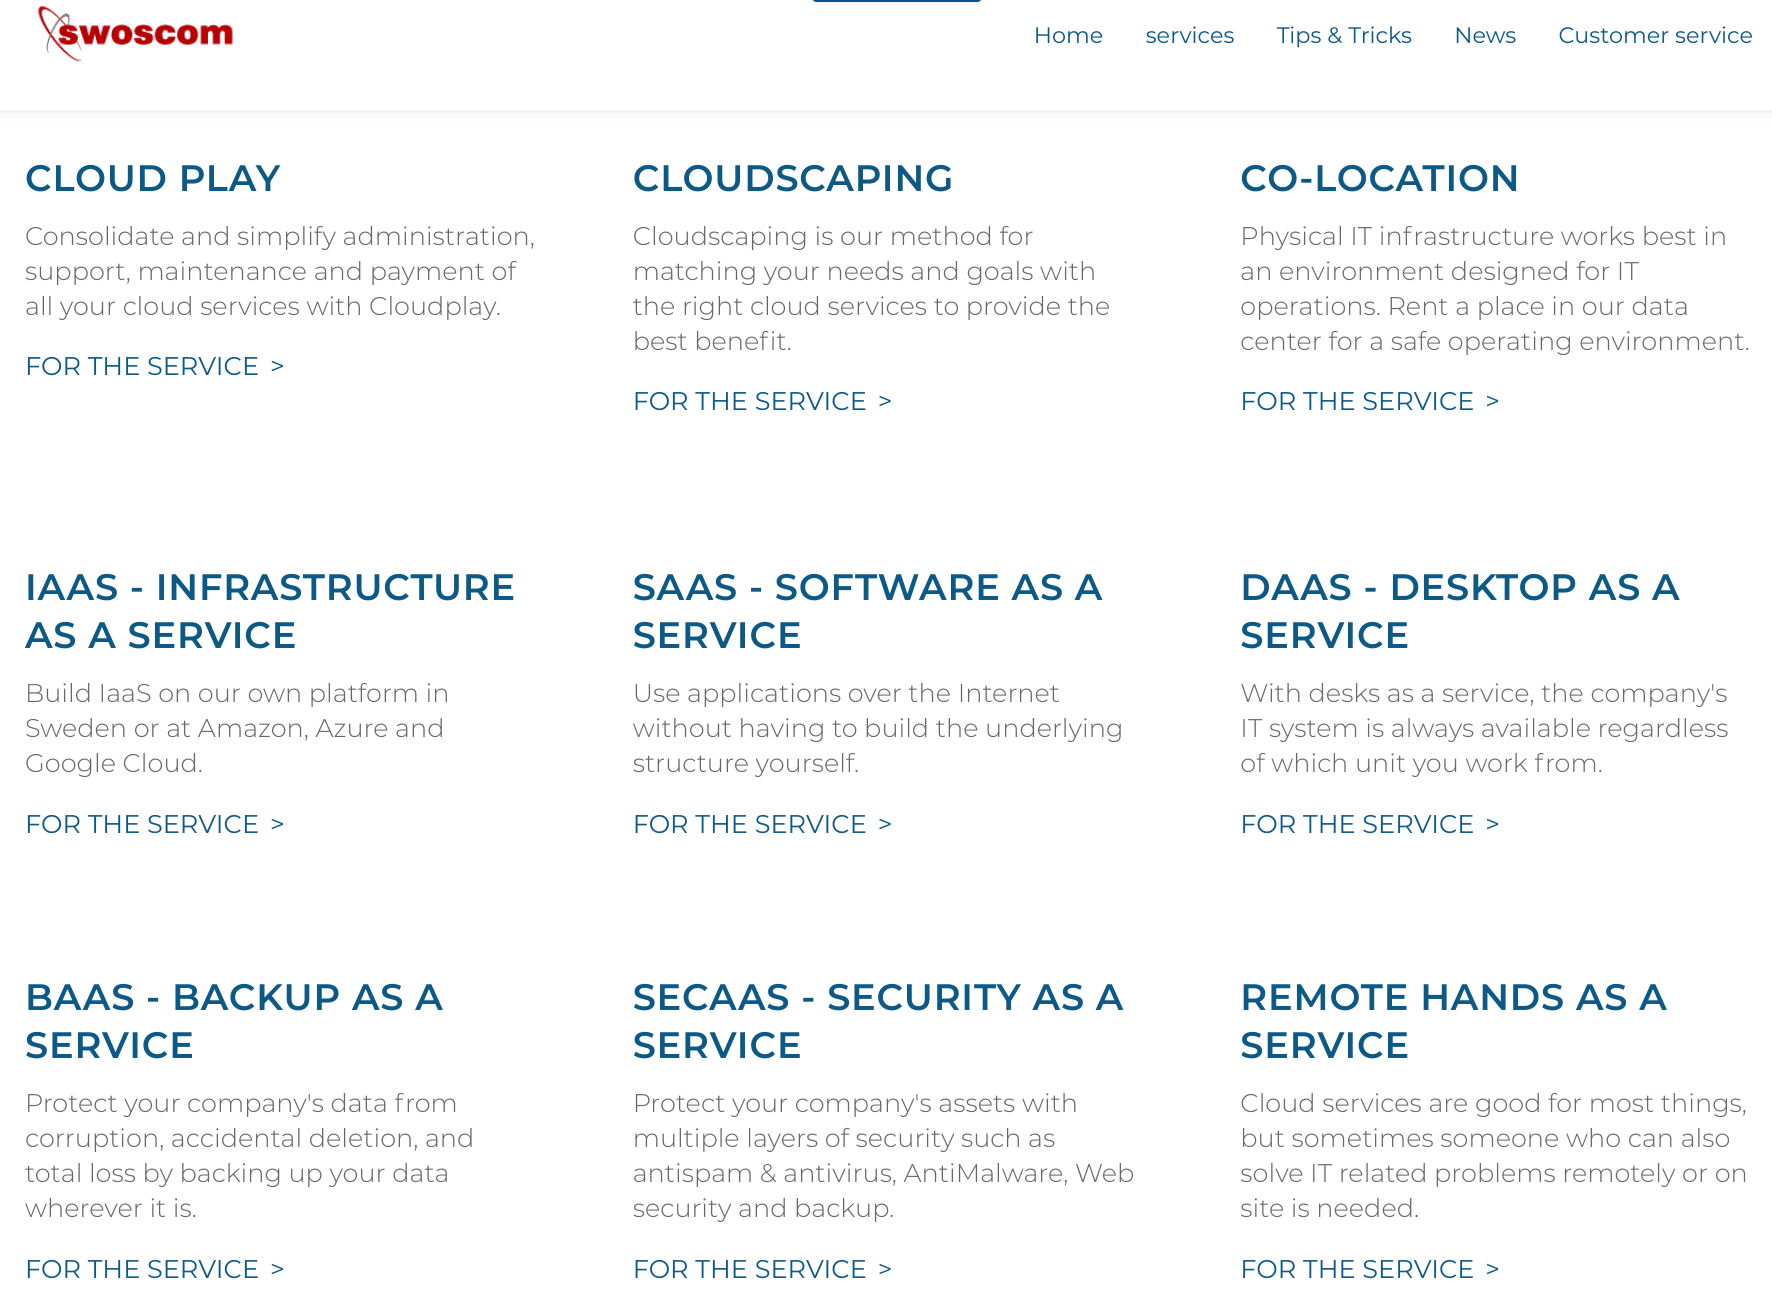Open the services menu item
The width and height of the screenshot is (1772, 1310).
(1189, 35)
